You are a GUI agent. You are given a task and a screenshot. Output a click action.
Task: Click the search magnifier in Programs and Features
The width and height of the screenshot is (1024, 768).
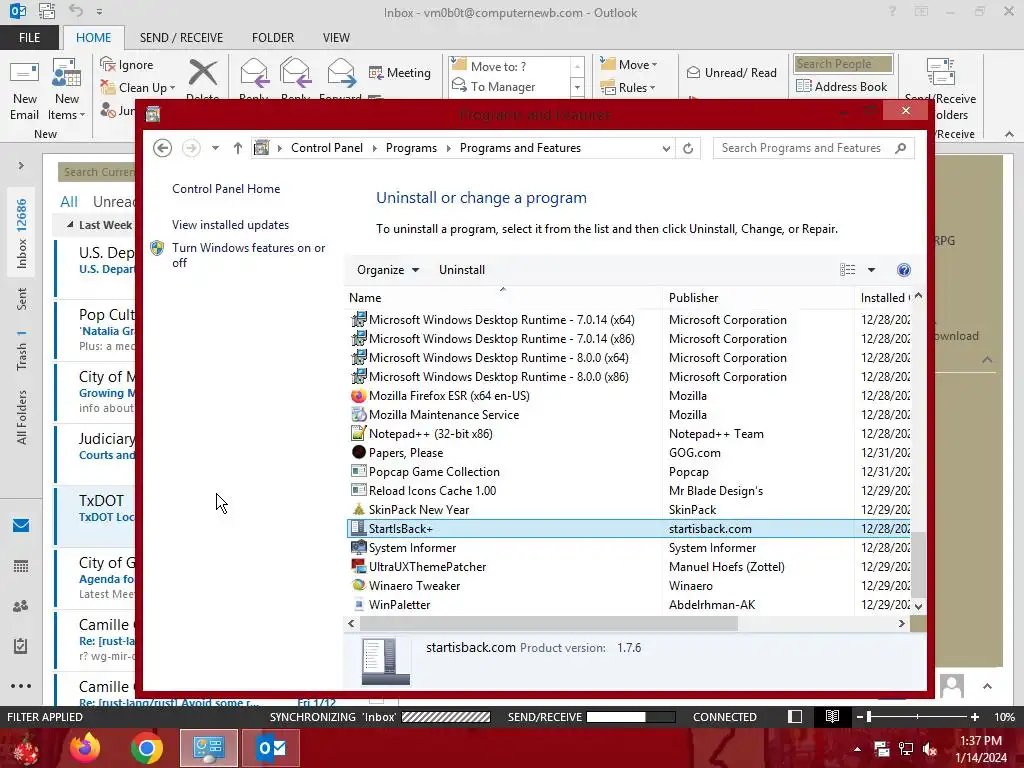click(x=901, y=148)
